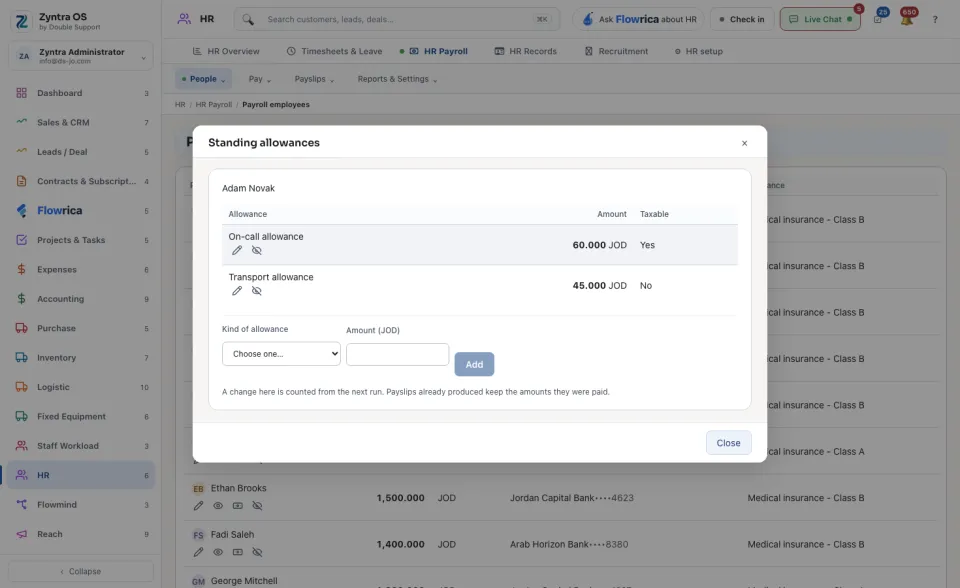The height and width of the screenshot is (588, 960).
Task: Open the Dashboard sidebar item
Action: [x=81, y=93]
